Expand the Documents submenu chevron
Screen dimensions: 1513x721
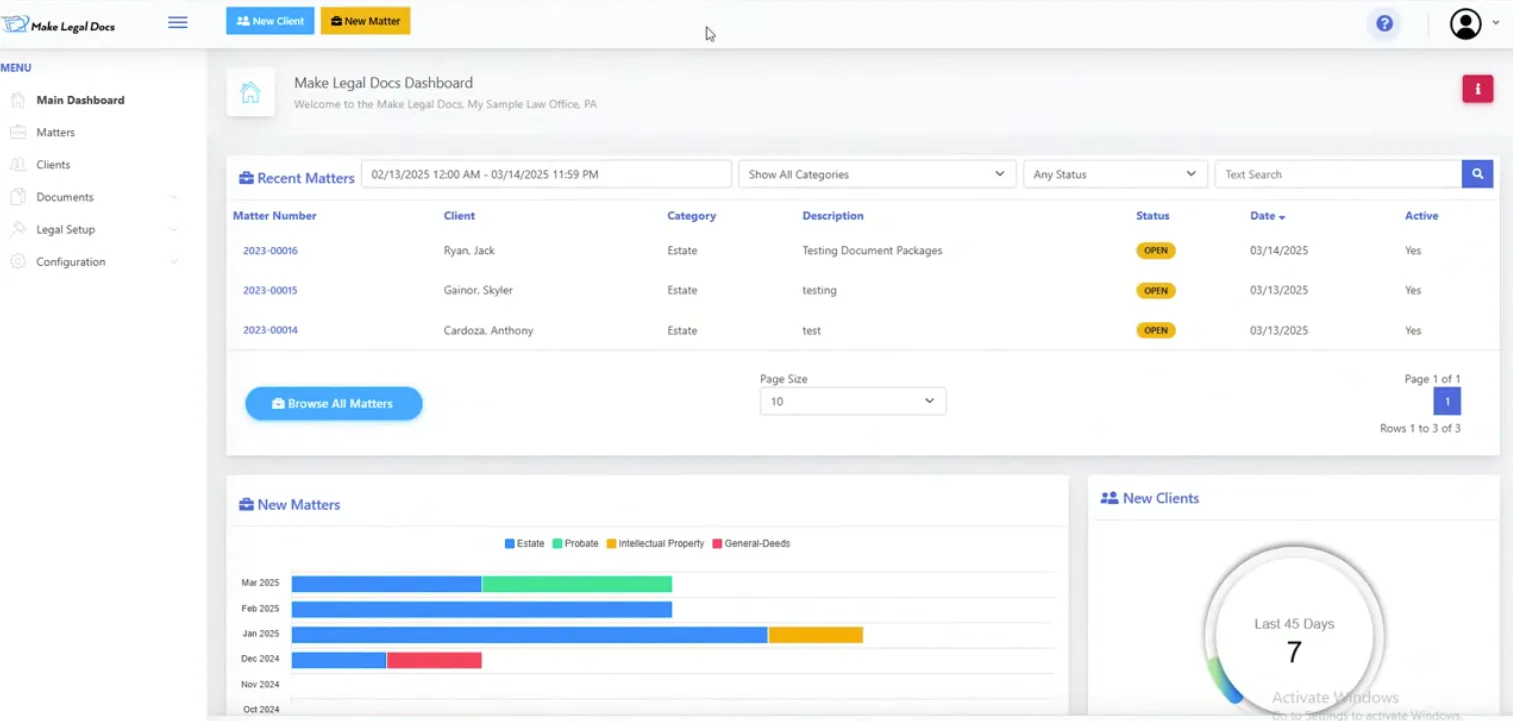coord(174,197)
